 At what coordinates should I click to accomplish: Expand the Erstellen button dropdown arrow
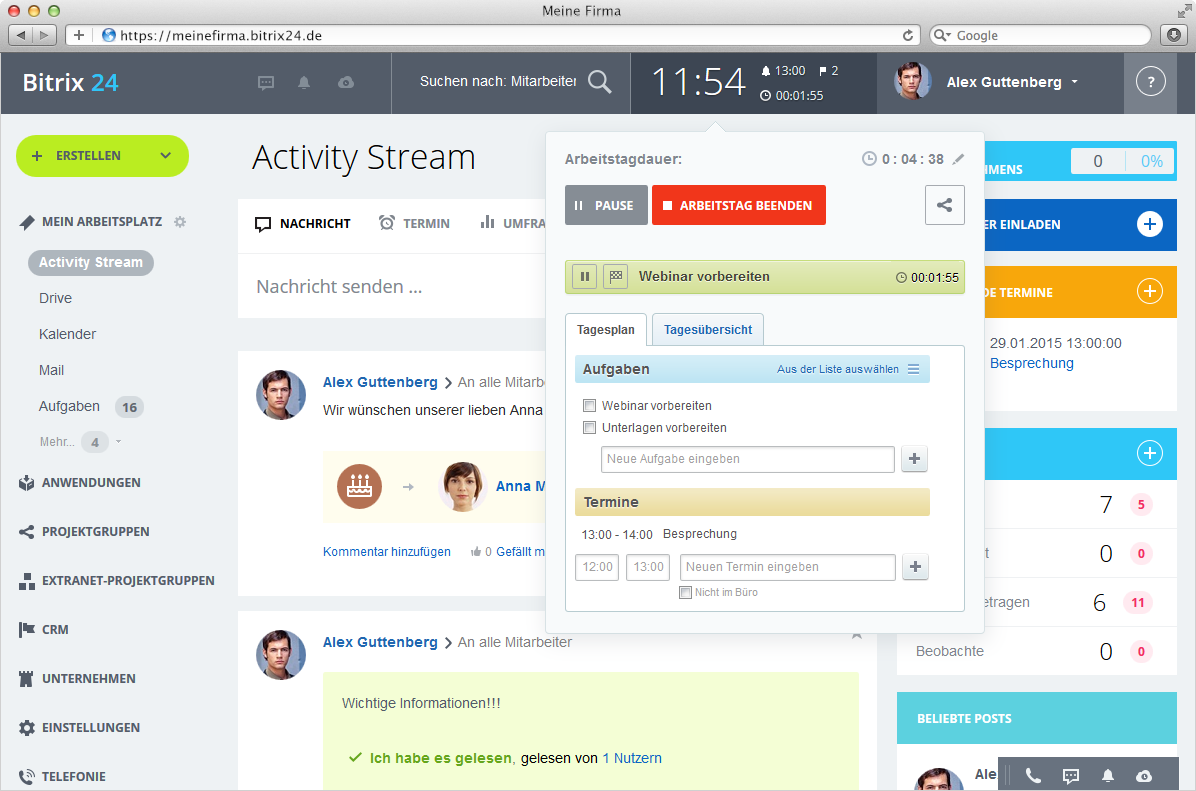[166, 156]
